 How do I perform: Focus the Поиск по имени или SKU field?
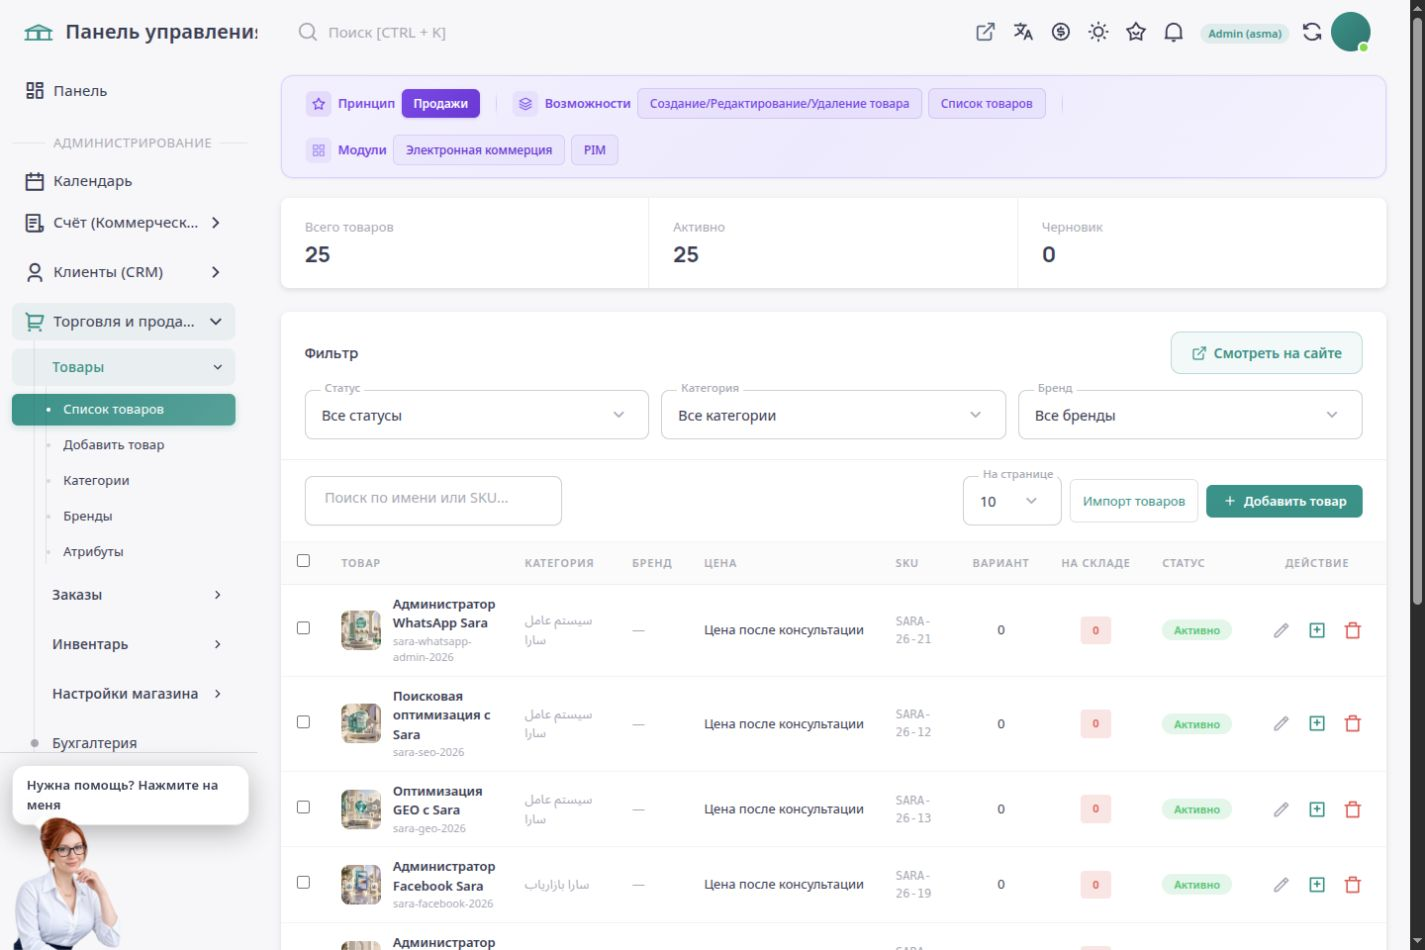[x=433, y=500]
